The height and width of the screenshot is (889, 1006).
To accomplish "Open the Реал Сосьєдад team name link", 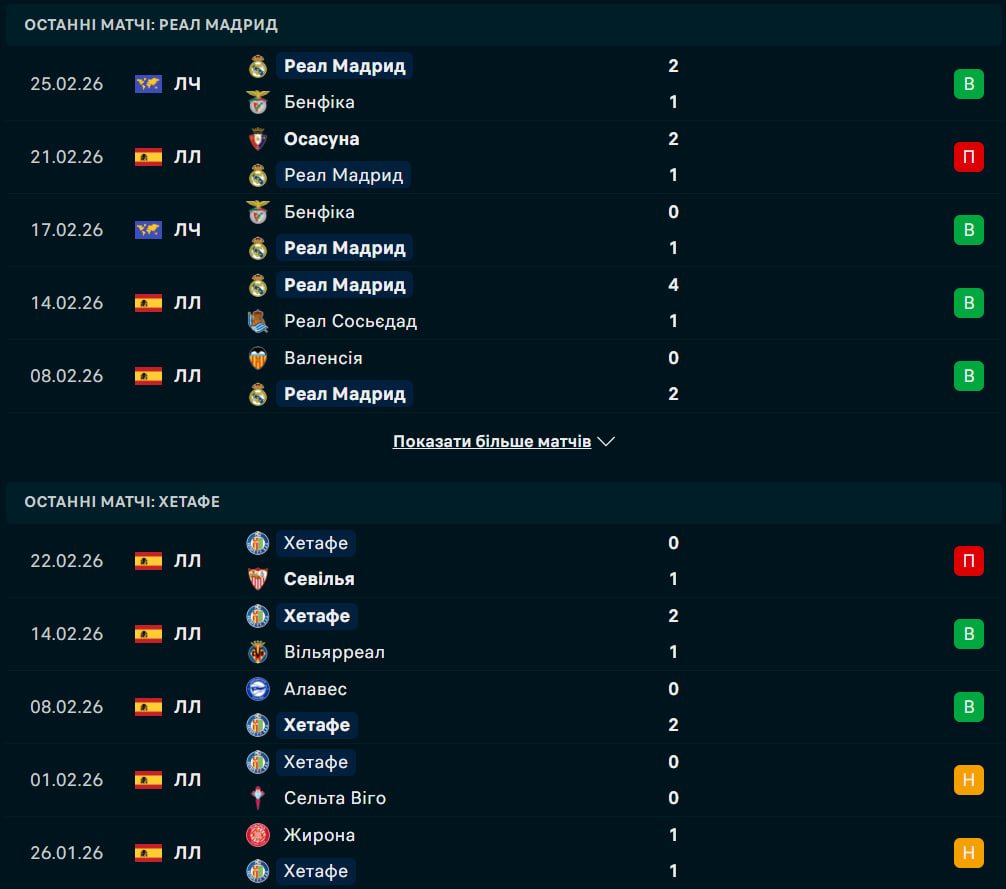I will click(x=350, y=321).
